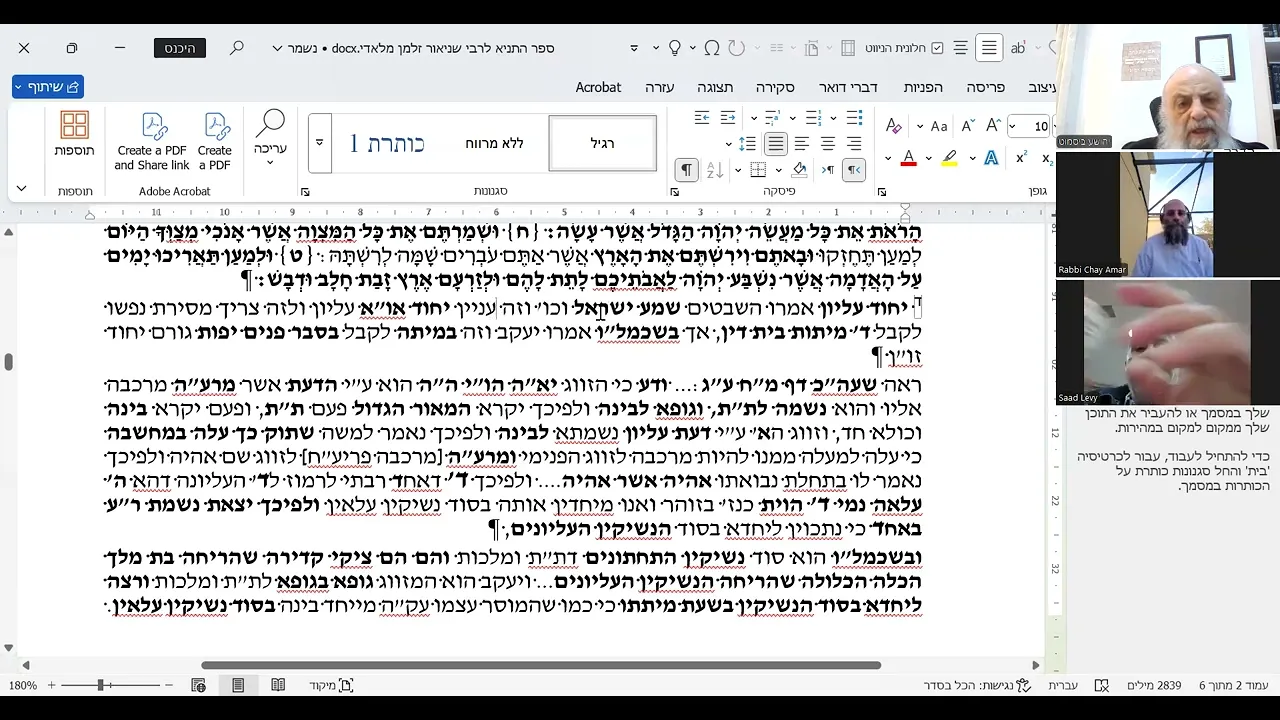Click the shading paint bucket icon
Image resolution: width=1280 pixels, height=720 pixels.
[799, 170]
